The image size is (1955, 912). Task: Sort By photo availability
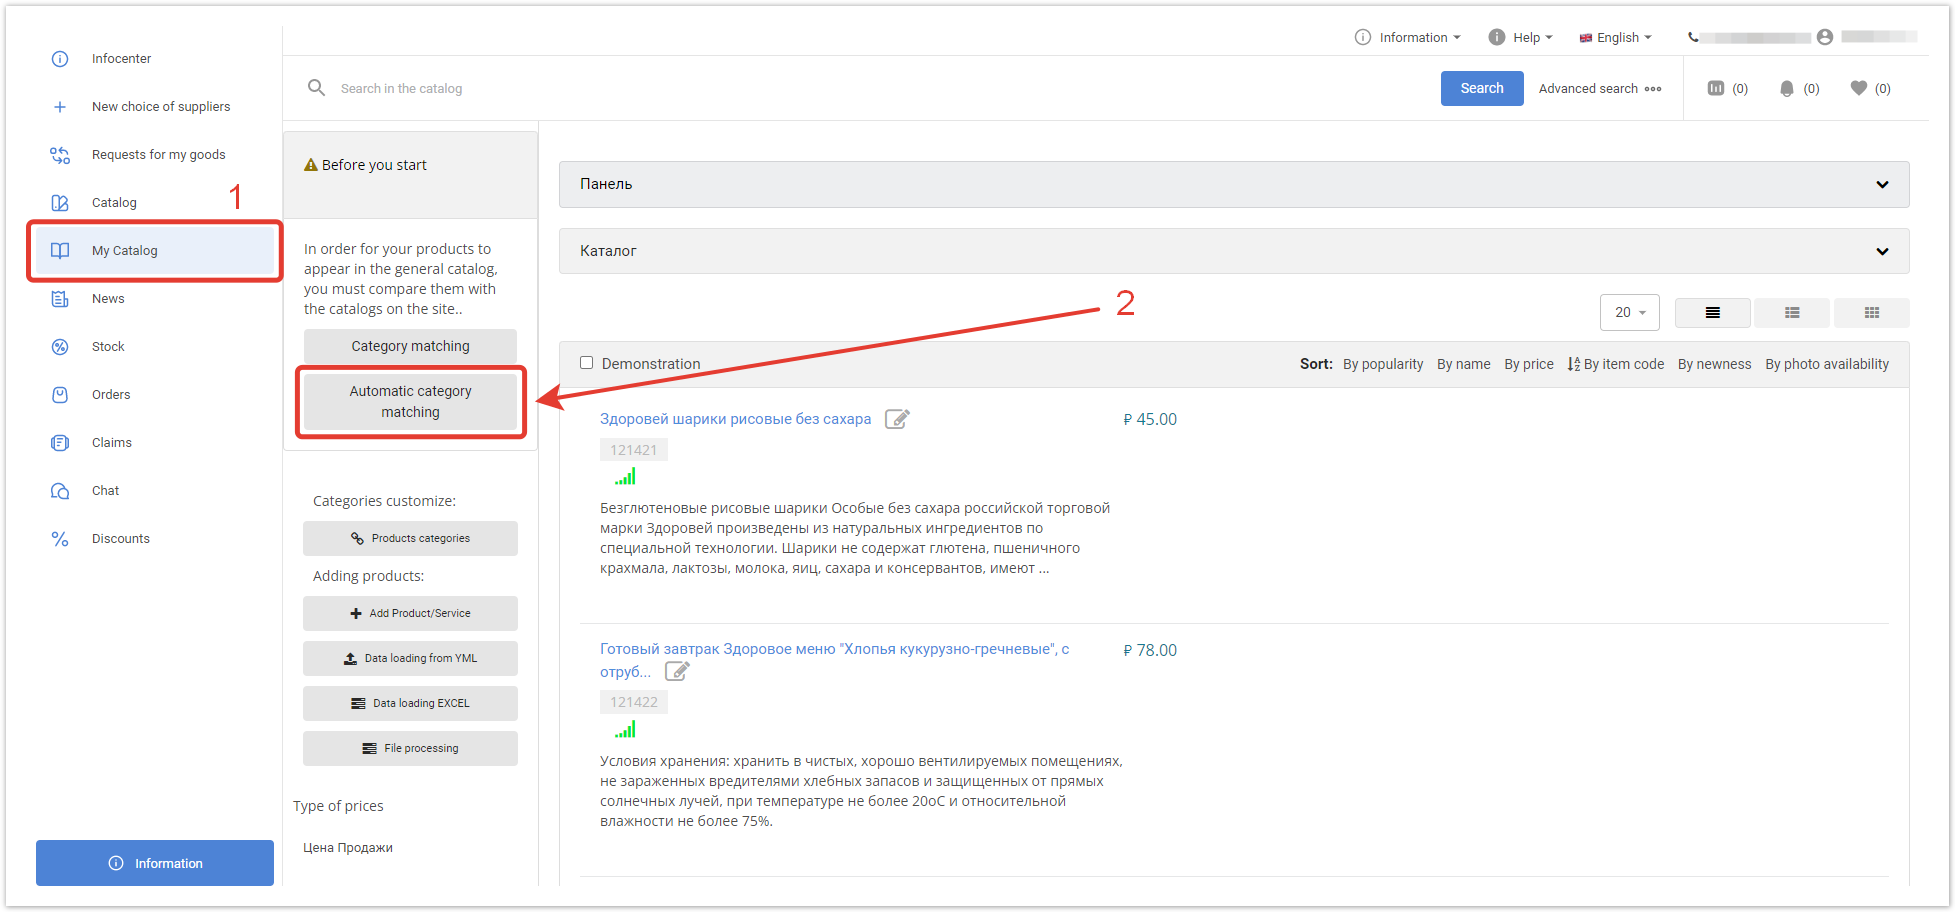tap(1827, 365)
